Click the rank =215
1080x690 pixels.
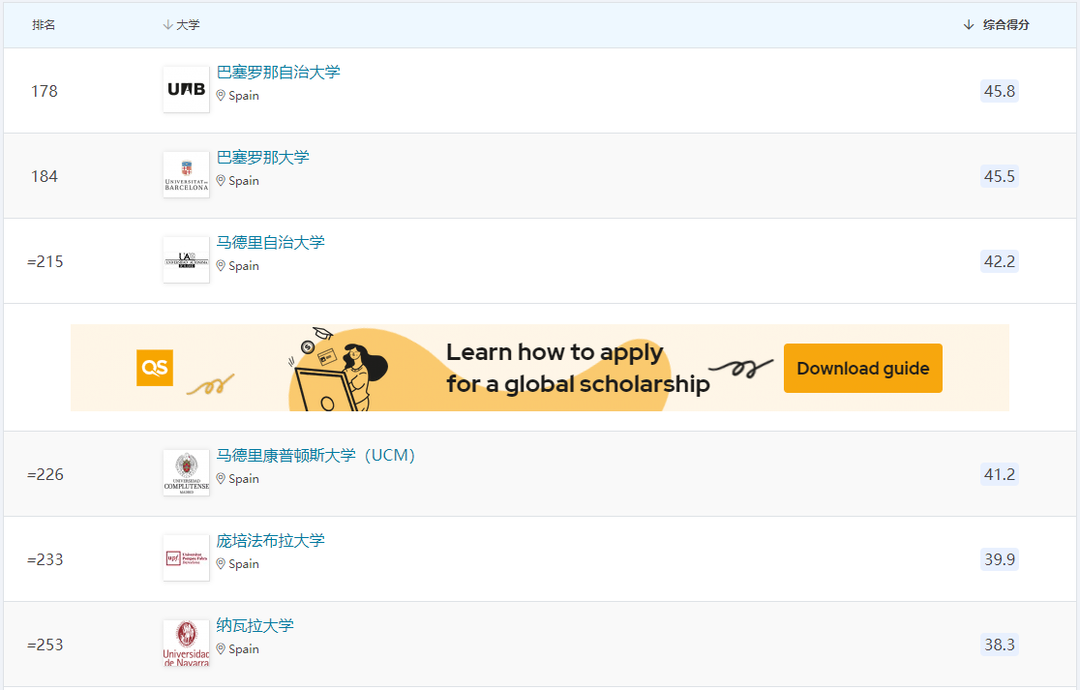45,262
